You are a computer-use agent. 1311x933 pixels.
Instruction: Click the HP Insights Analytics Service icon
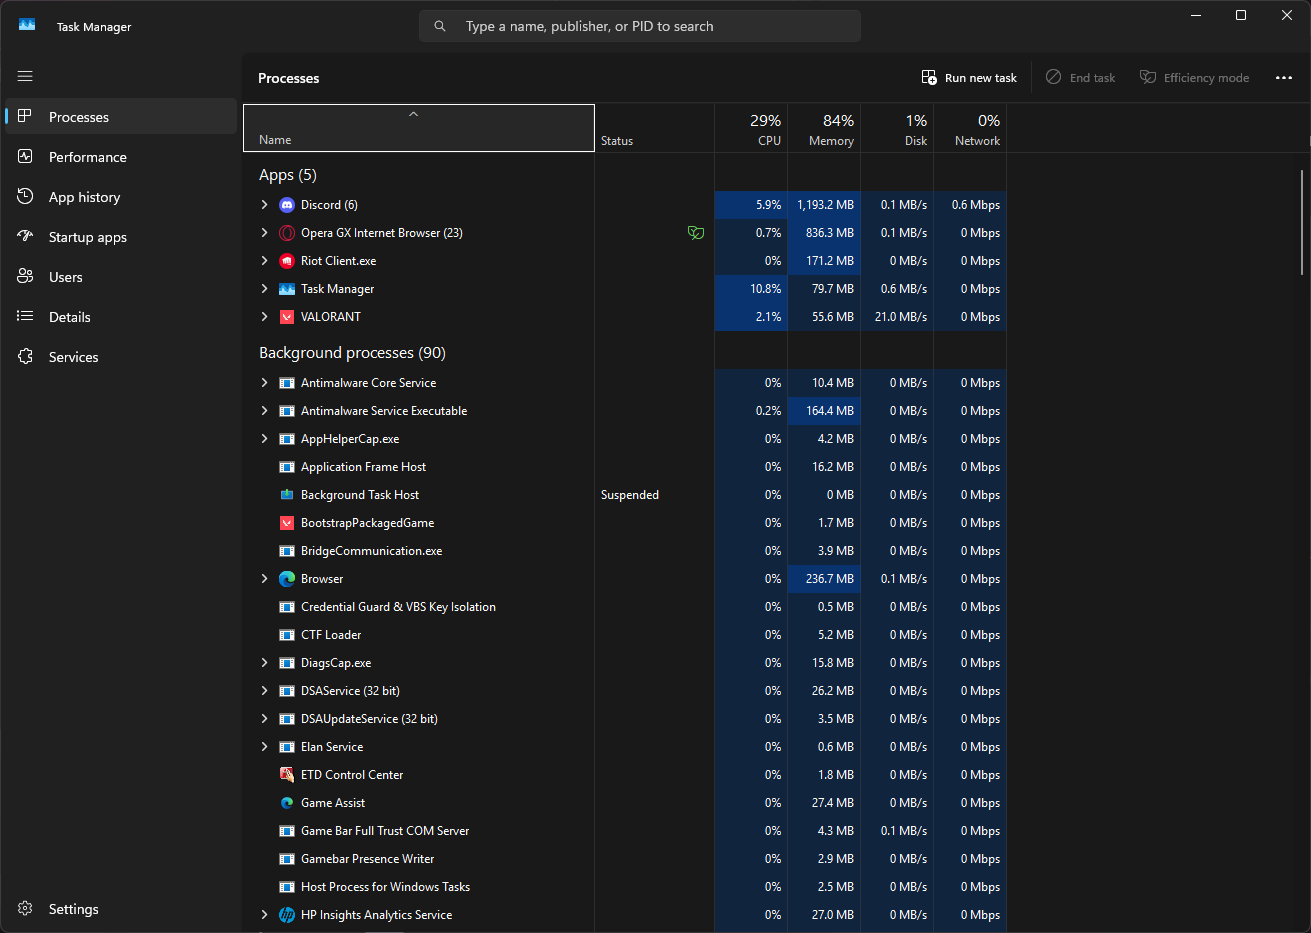click(x=287, y=915)
